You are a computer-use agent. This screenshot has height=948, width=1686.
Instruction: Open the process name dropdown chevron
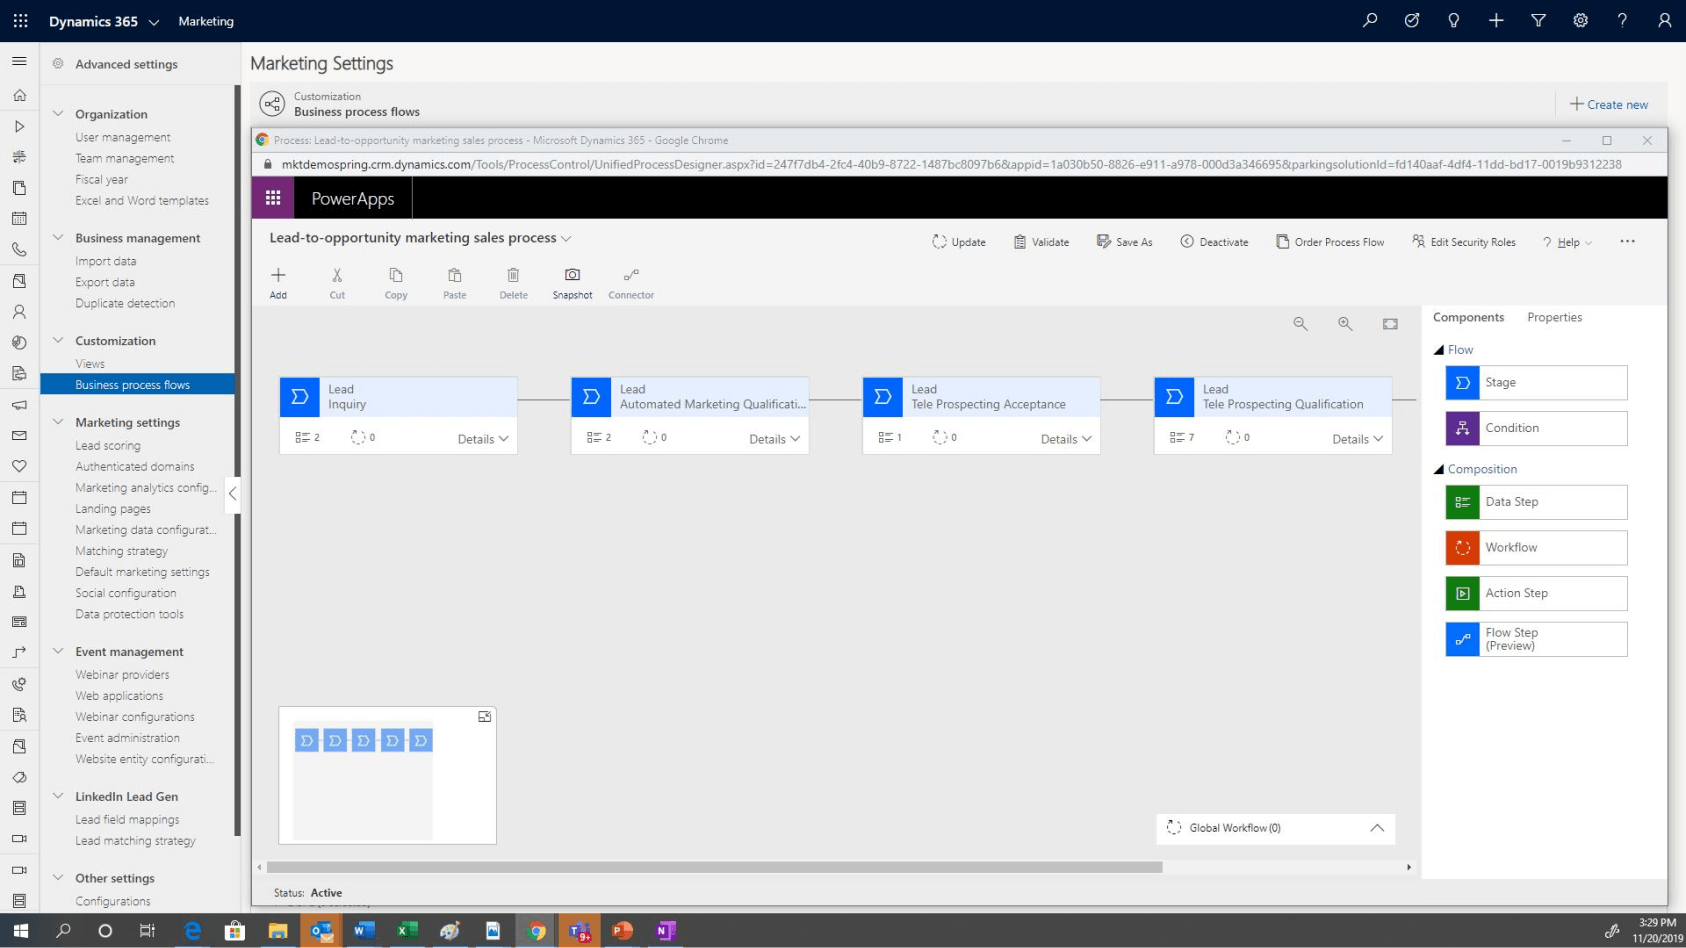[x=567, y=239]
